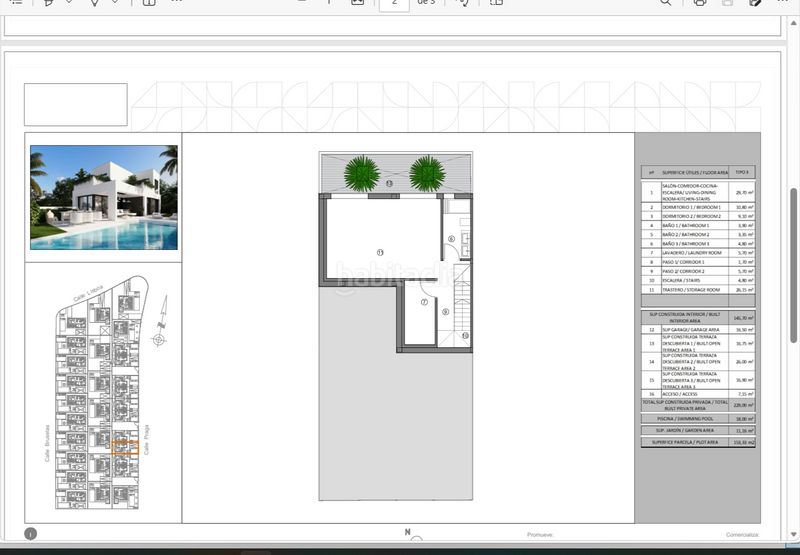Click the right palm tree on terrace

427,174
